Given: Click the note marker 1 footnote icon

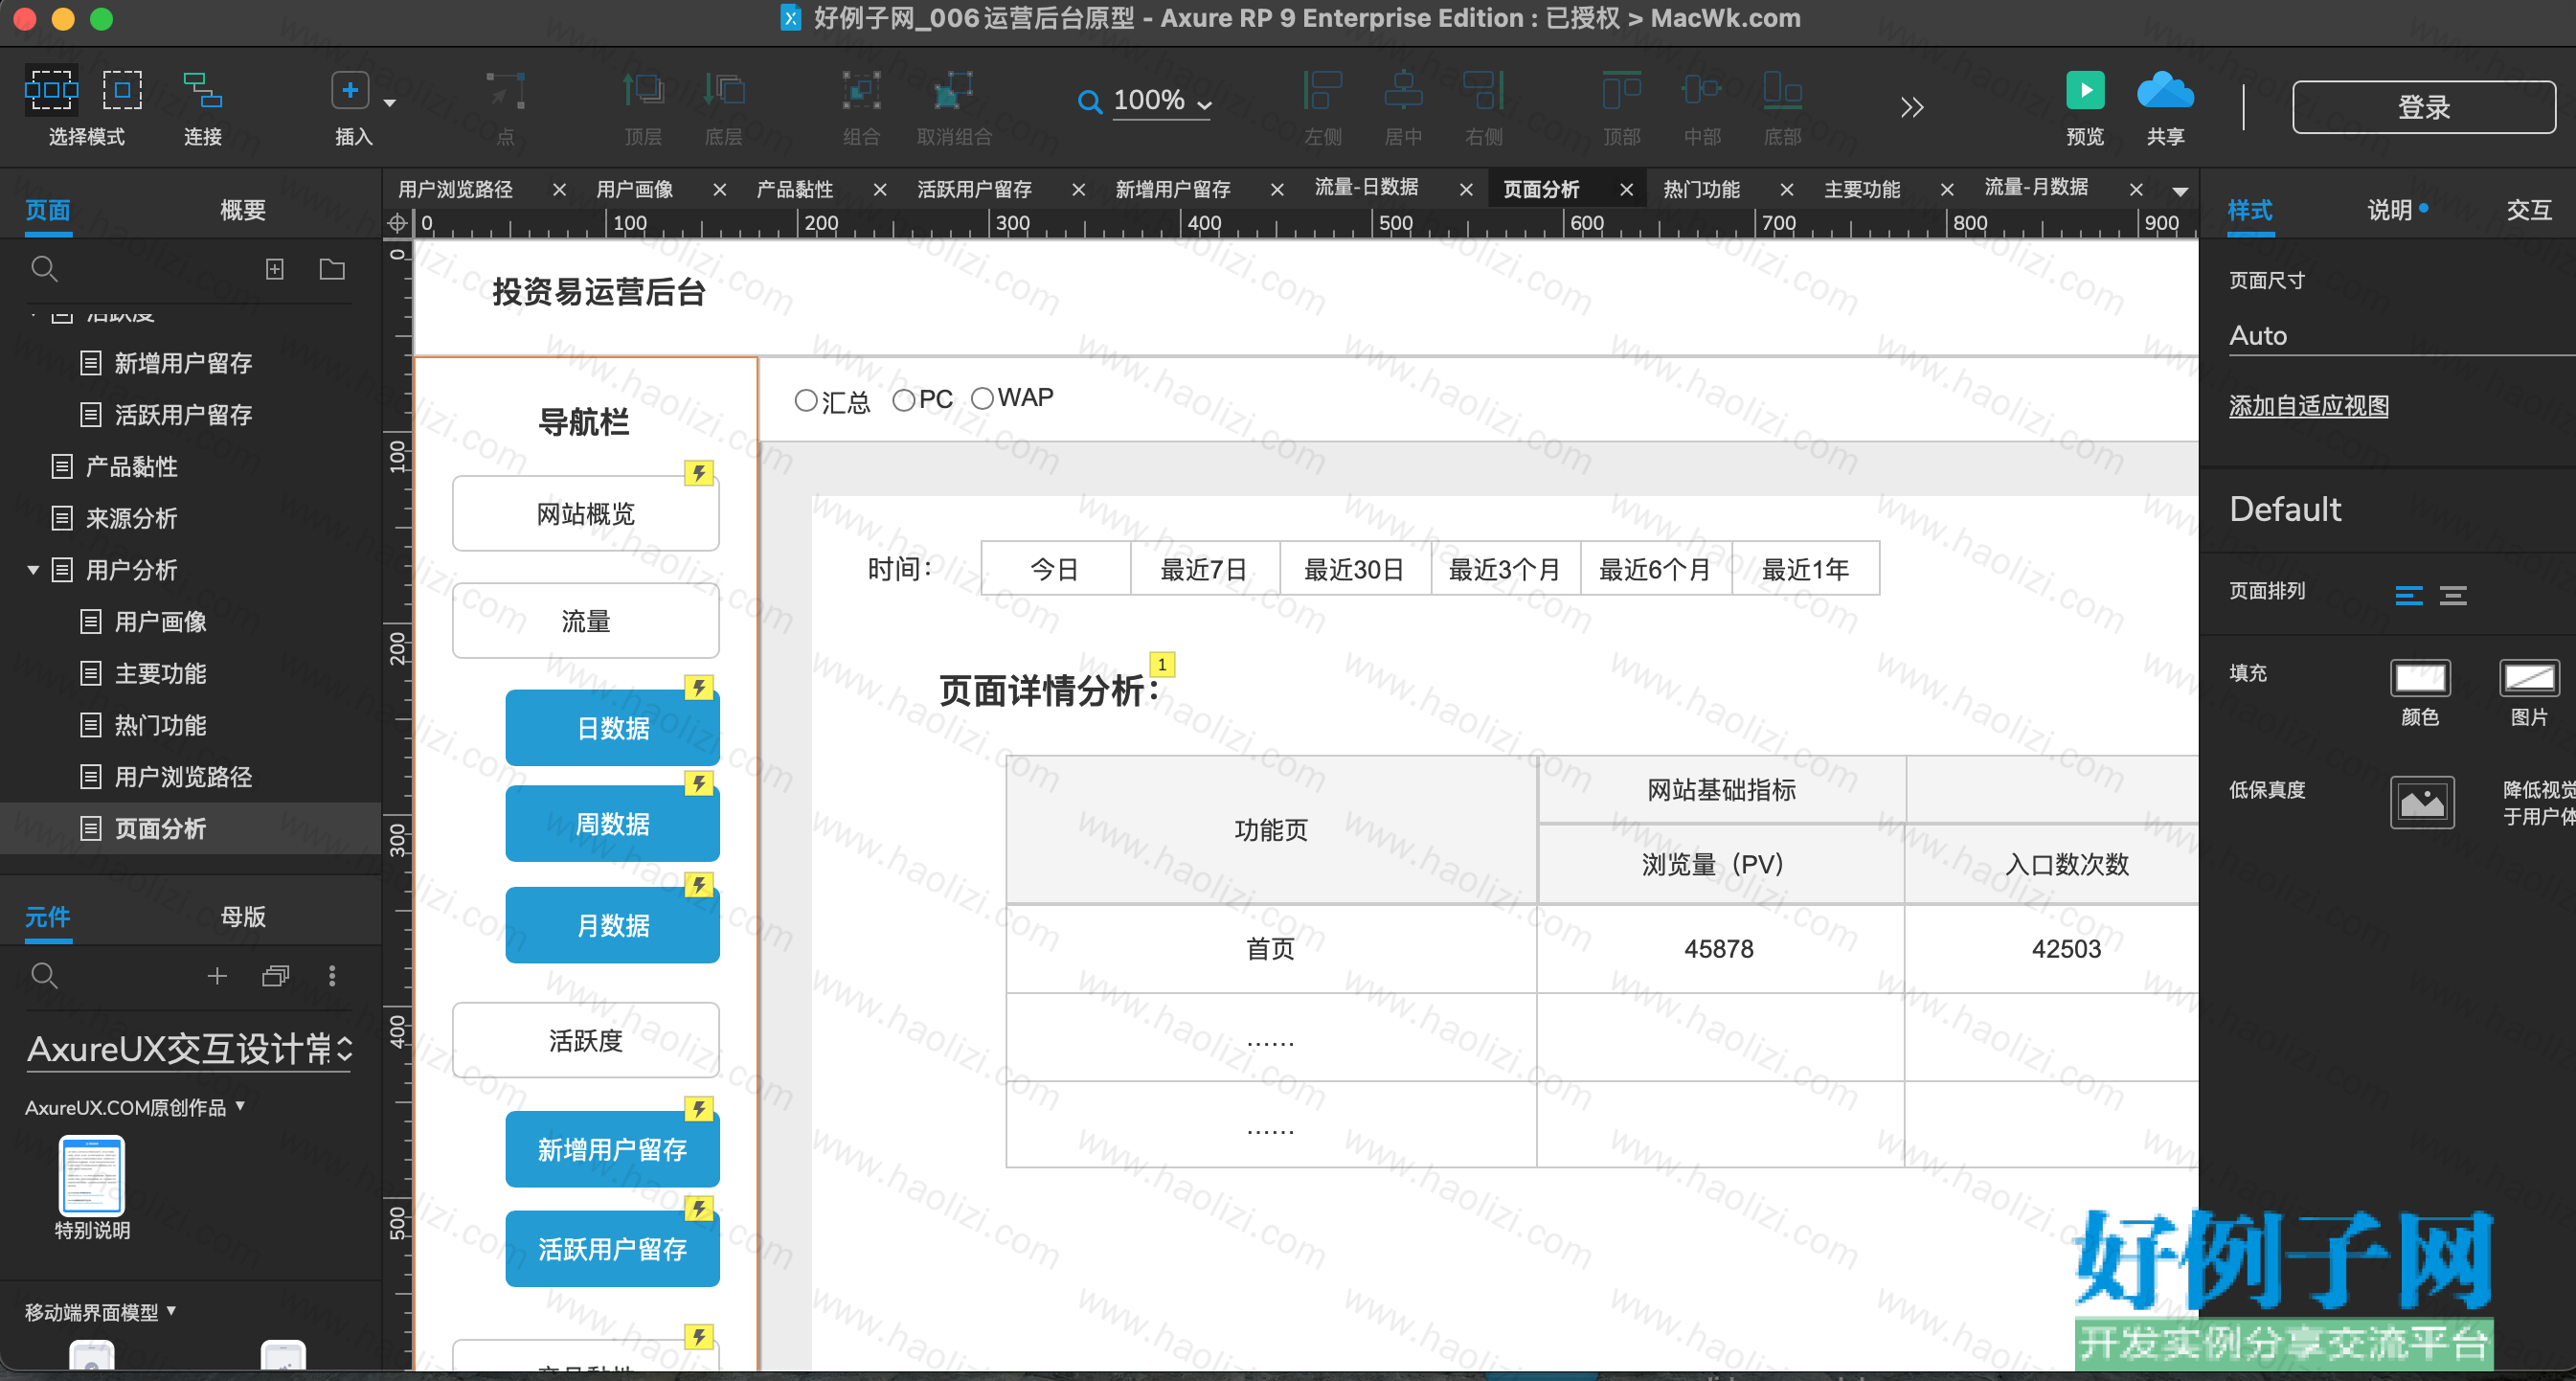Looking at the screenshot, I should click(1162, 664).
